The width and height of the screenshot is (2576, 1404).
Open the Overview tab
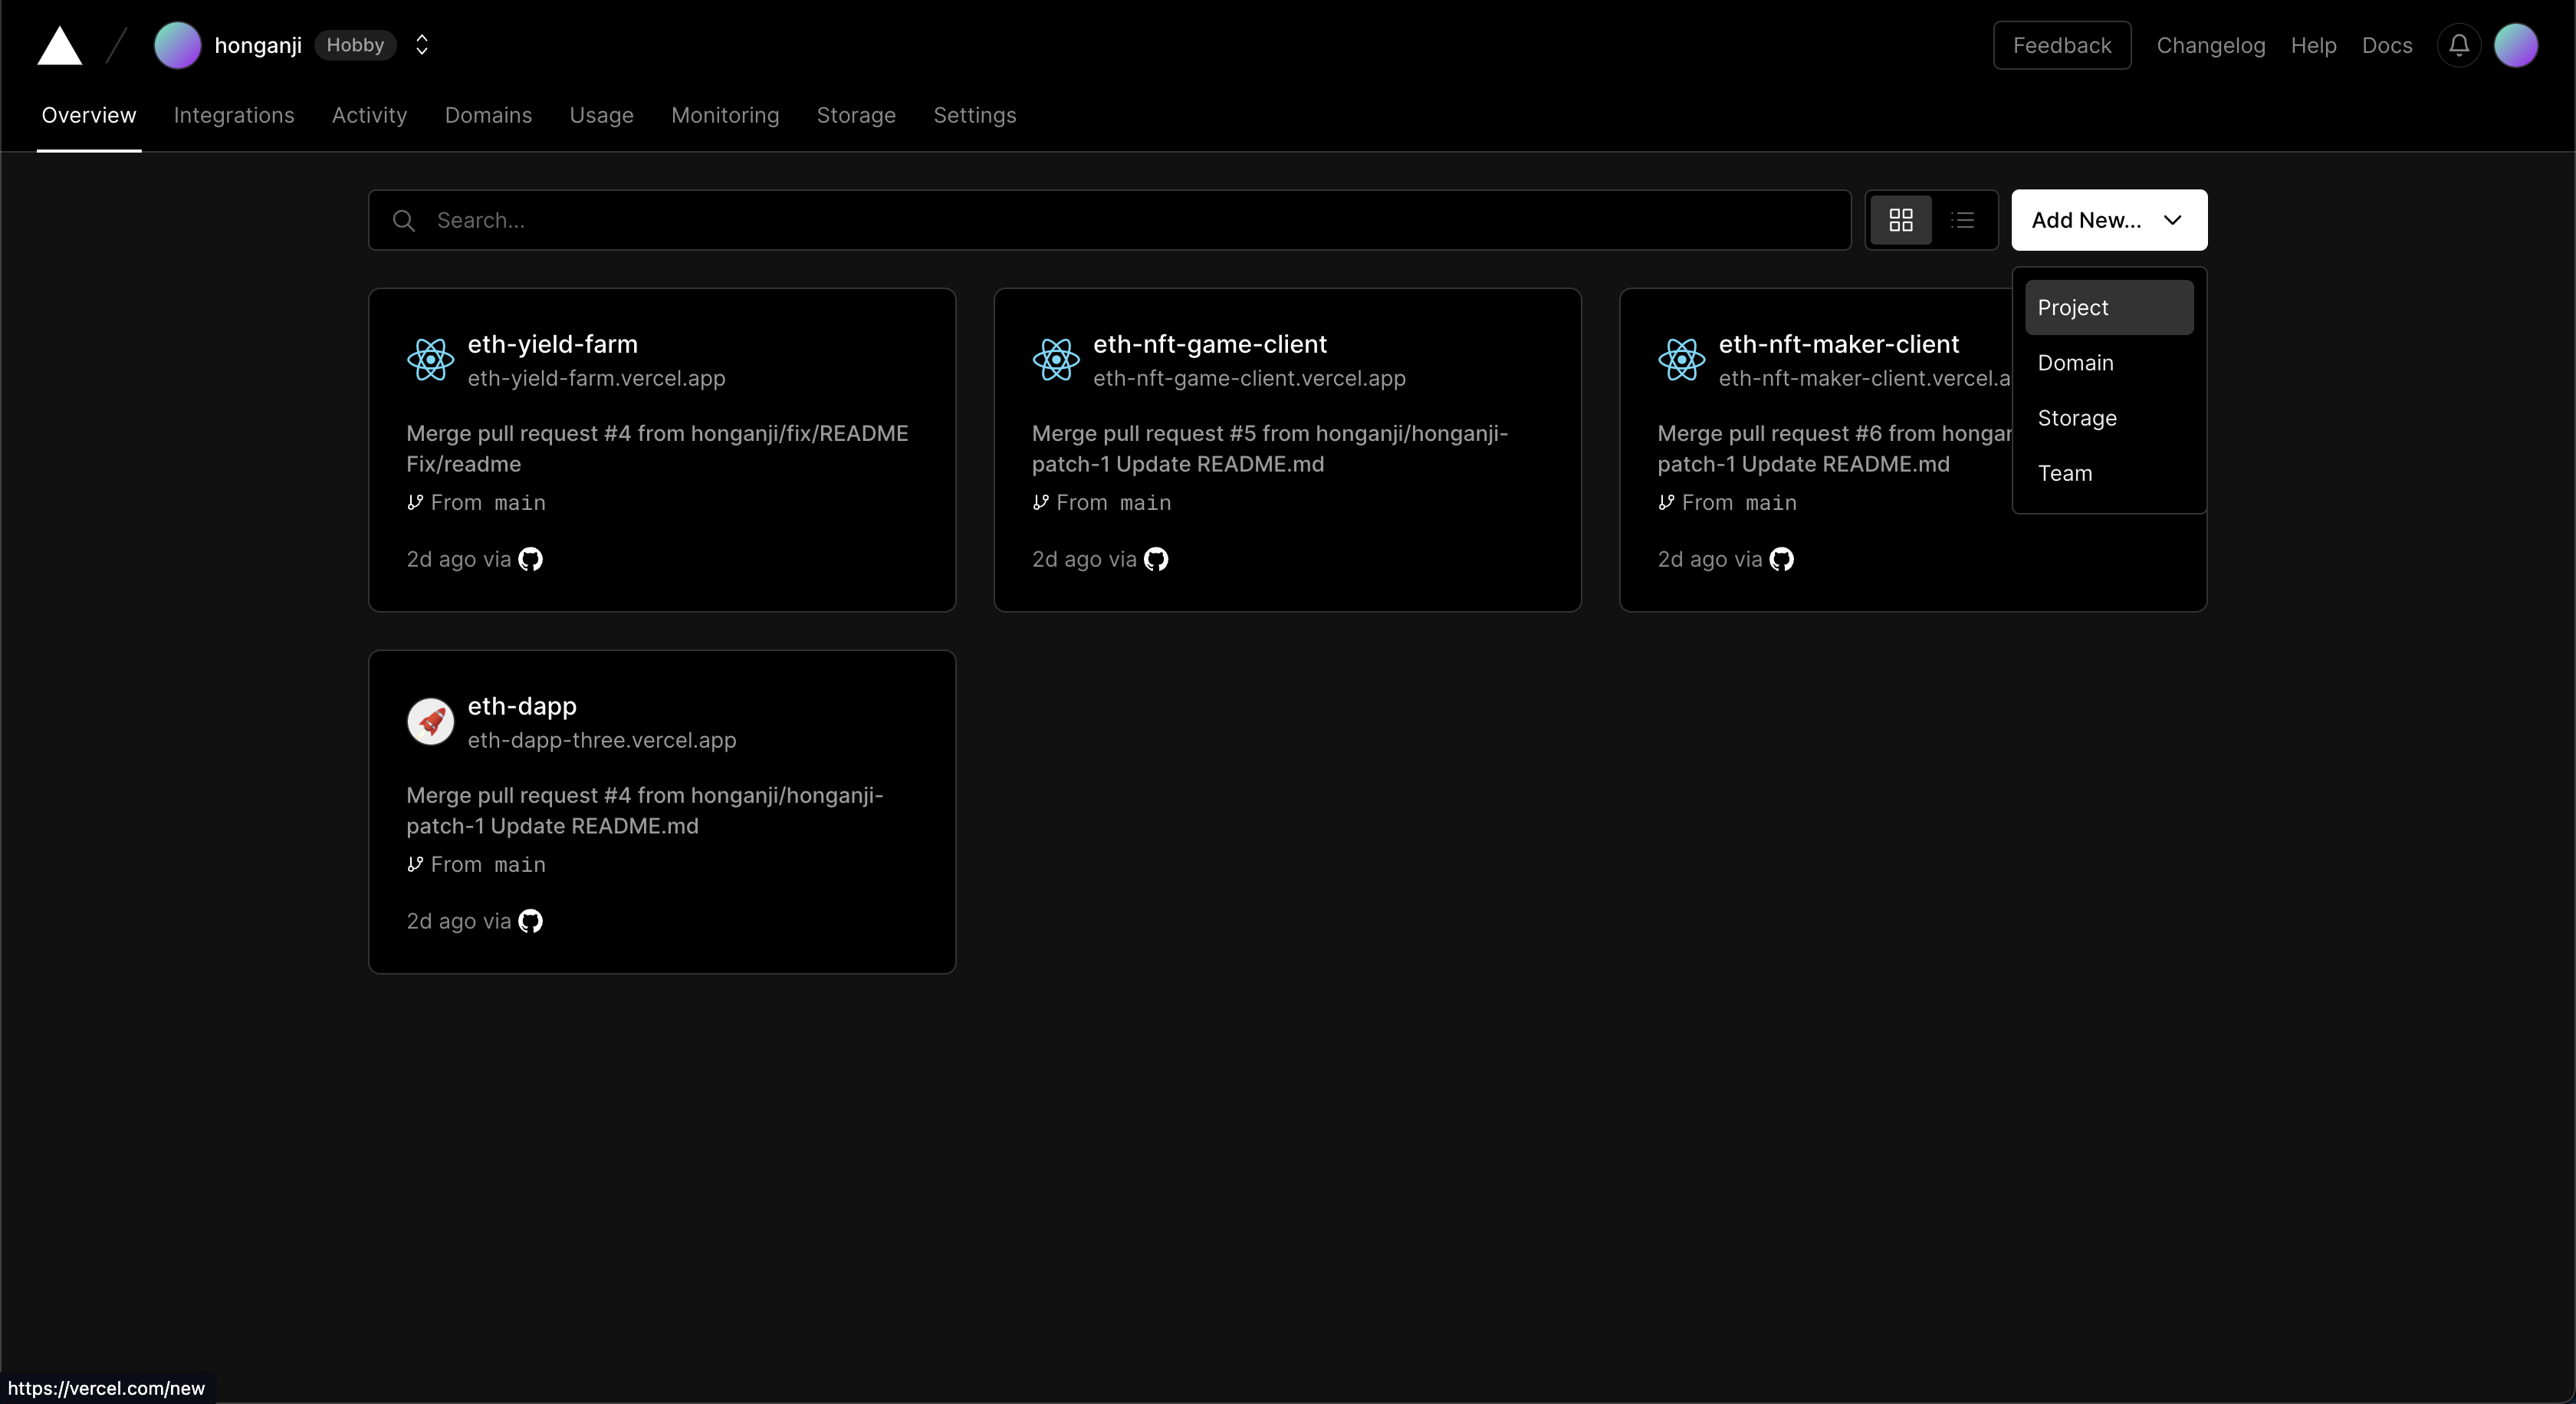click(x=89, y=115)
